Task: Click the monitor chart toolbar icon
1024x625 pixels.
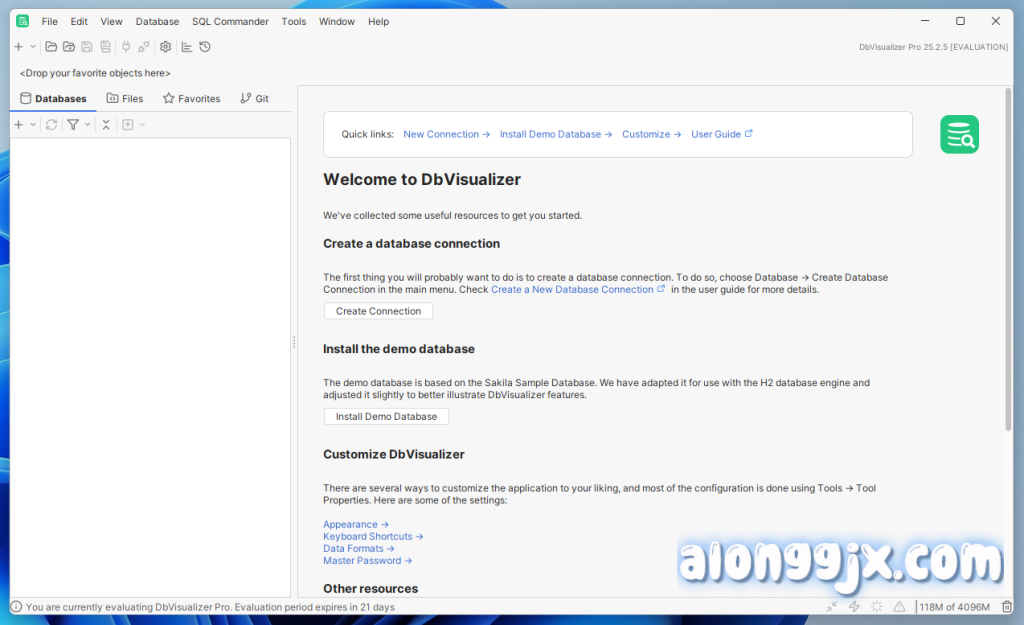Action: click(x=187, y=47)
